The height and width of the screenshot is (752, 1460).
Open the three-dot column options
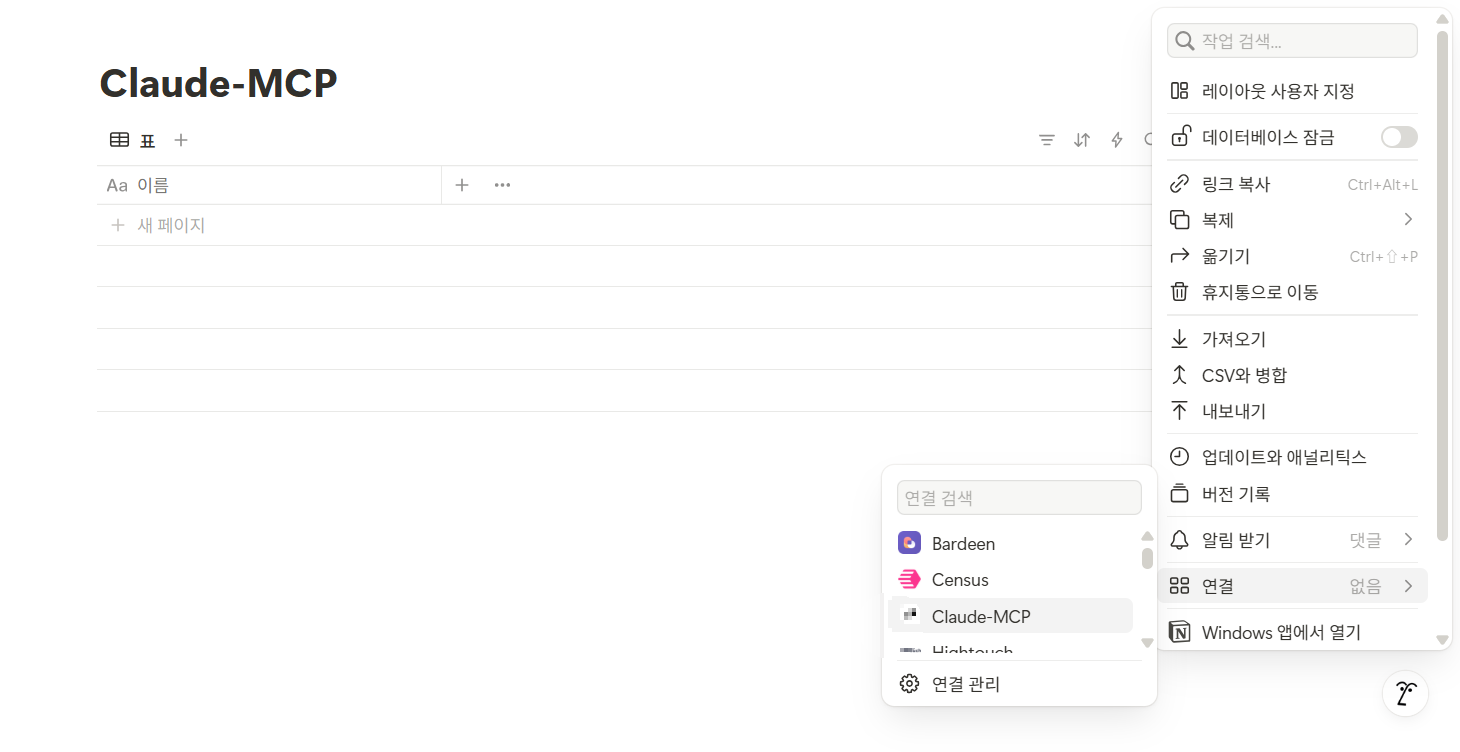point(502,185)
